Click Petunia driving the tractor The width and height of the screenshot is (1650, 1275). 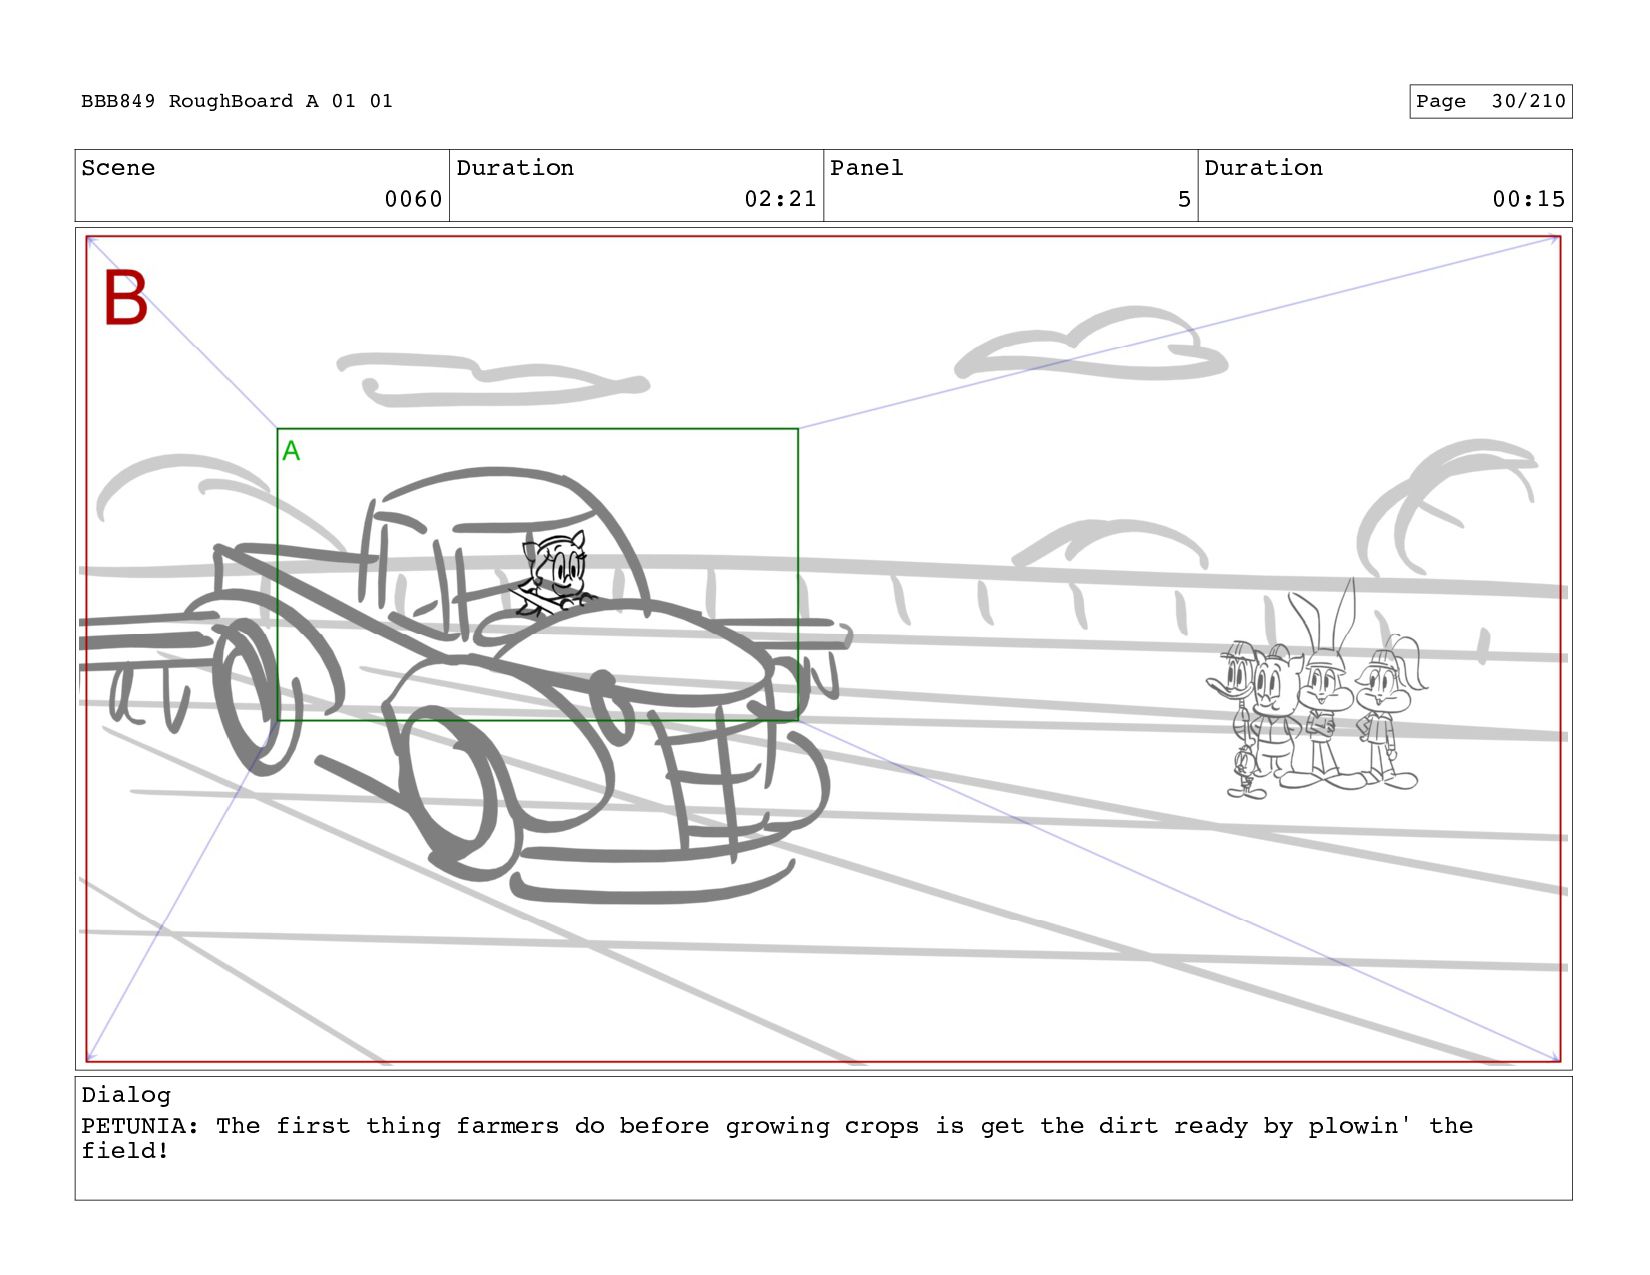coord(556,574)
